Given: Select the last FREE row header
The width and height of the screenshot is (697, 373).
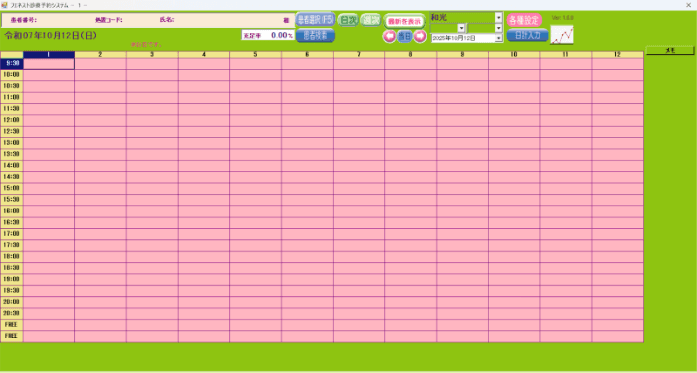Looking at the screenshot, I should pos(12,337).
